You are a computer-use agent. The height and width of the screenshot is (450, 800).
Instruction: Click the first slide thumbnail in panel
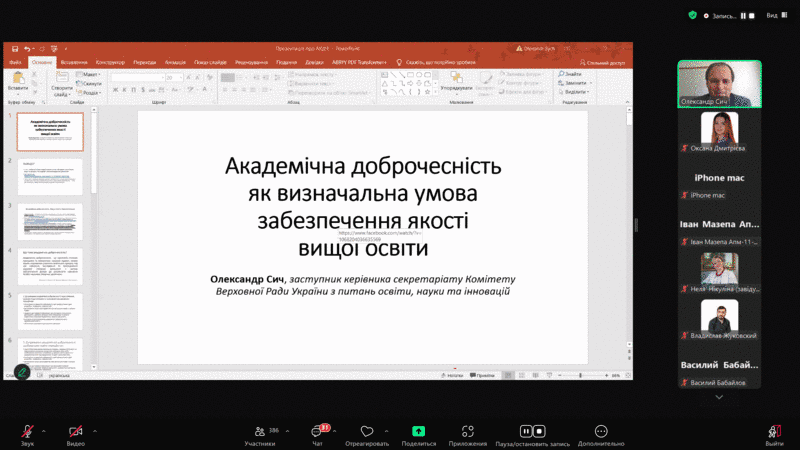50,131
